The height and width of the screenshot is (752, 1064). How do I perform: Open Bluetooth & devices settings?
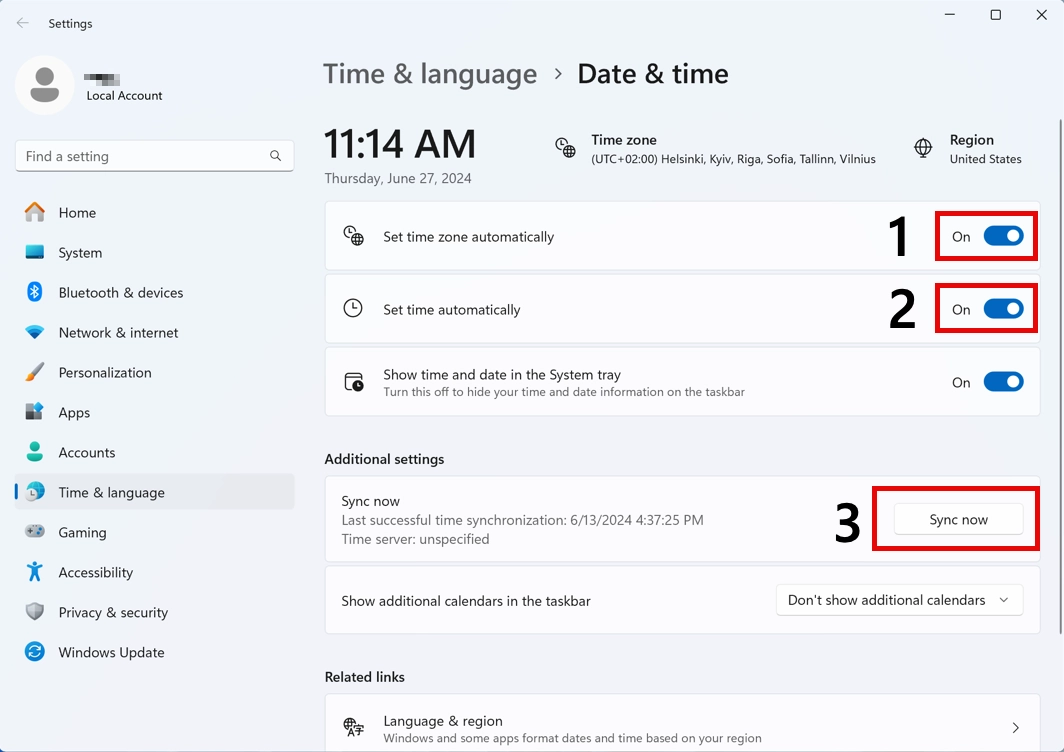[34, 292]
